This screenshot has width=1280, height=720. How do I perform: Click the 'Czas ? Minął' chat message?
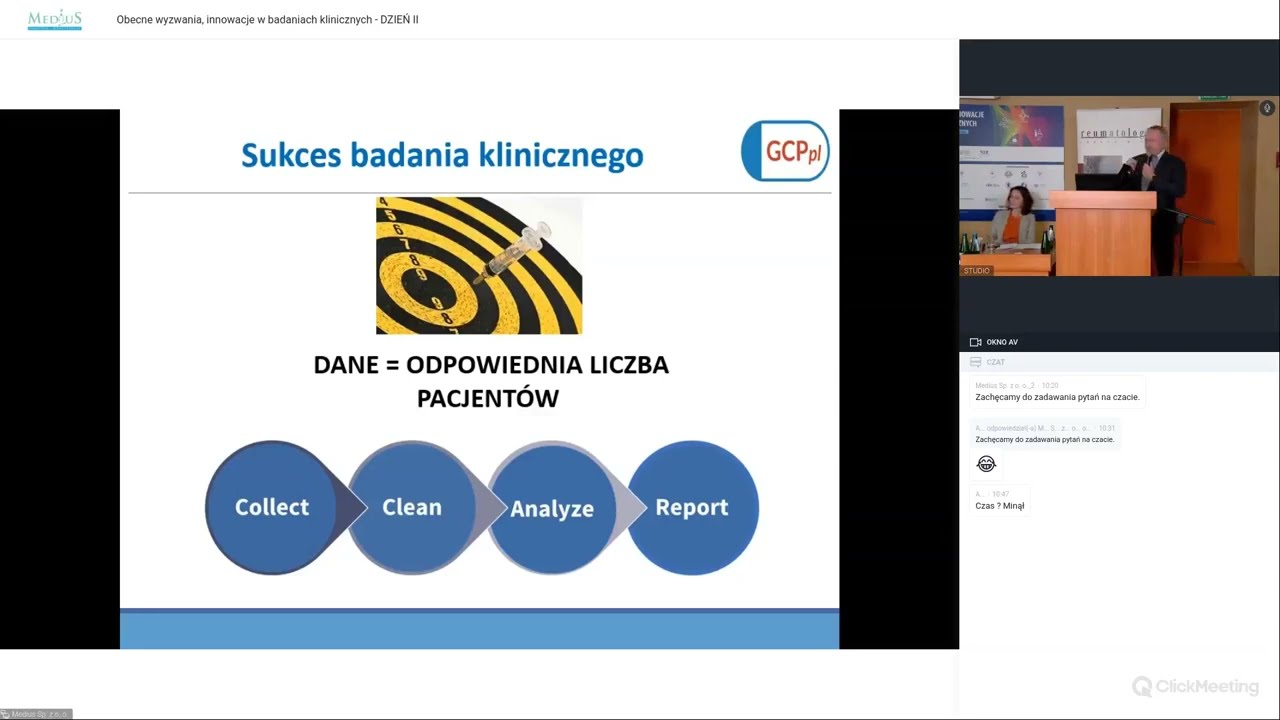[x=1000, y=500]
